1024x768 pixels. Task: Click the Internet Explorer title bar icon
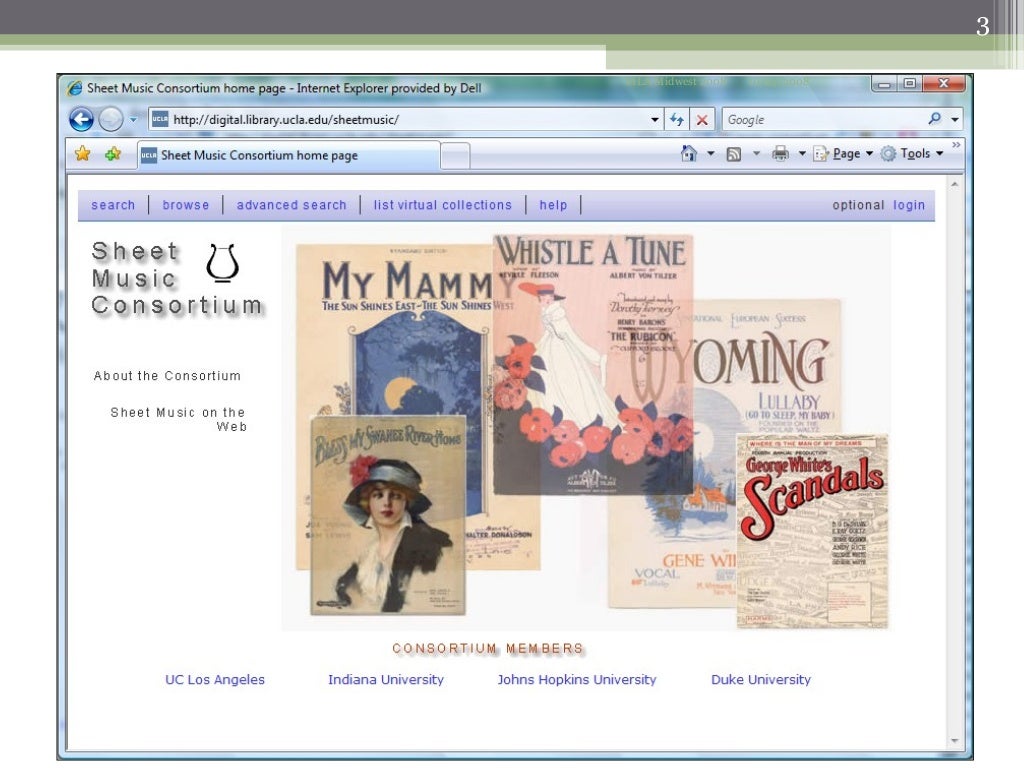pos(74,88)
